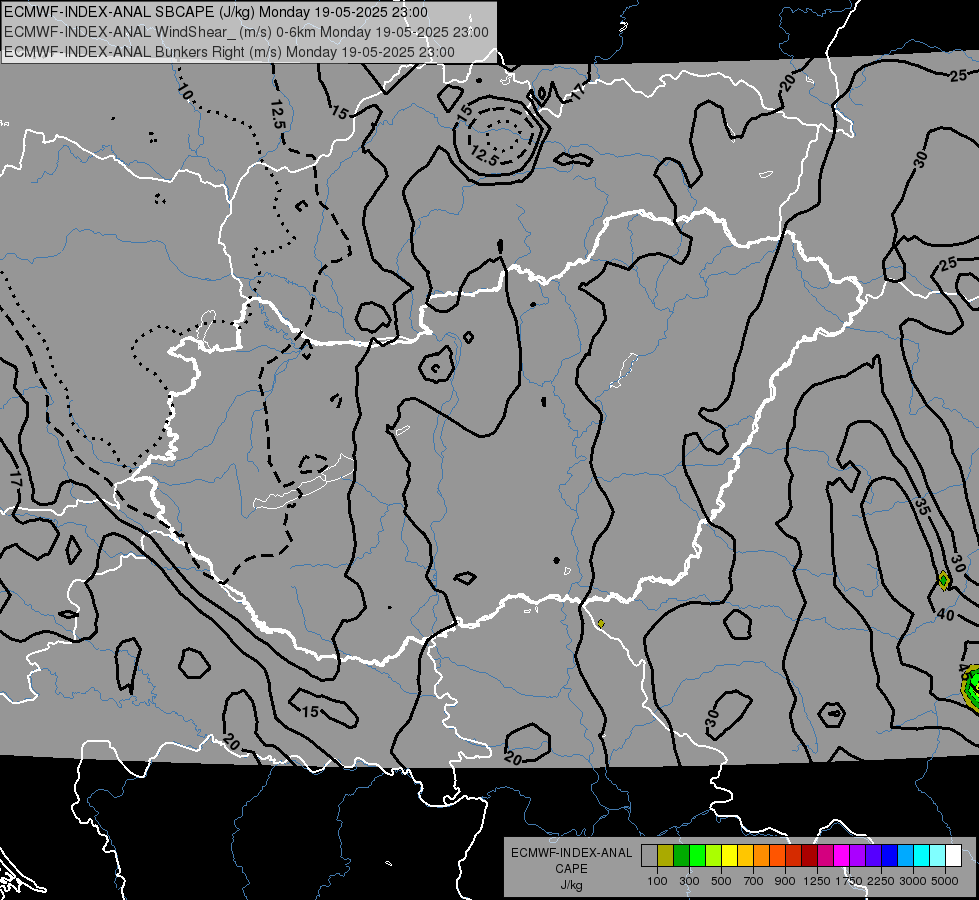The image size is (979, 900).
Task: Click the contour label 40
Action: tap(945, 615)
